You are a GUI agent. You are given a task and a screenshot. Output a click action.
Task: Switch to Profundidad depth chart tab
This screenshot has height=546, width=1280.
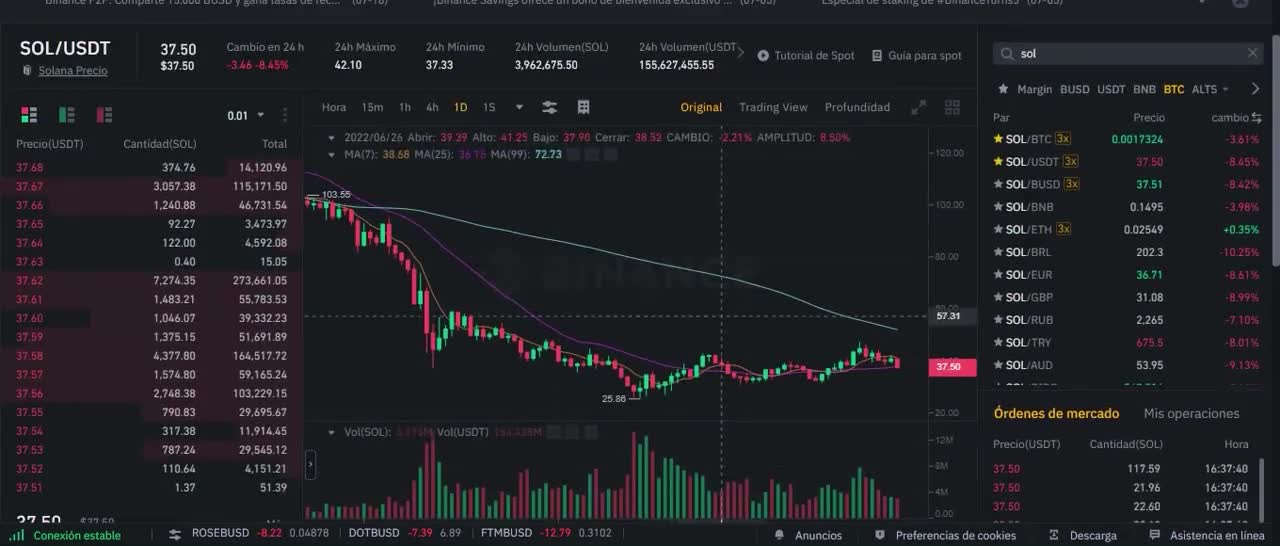(x=857, y=107)
